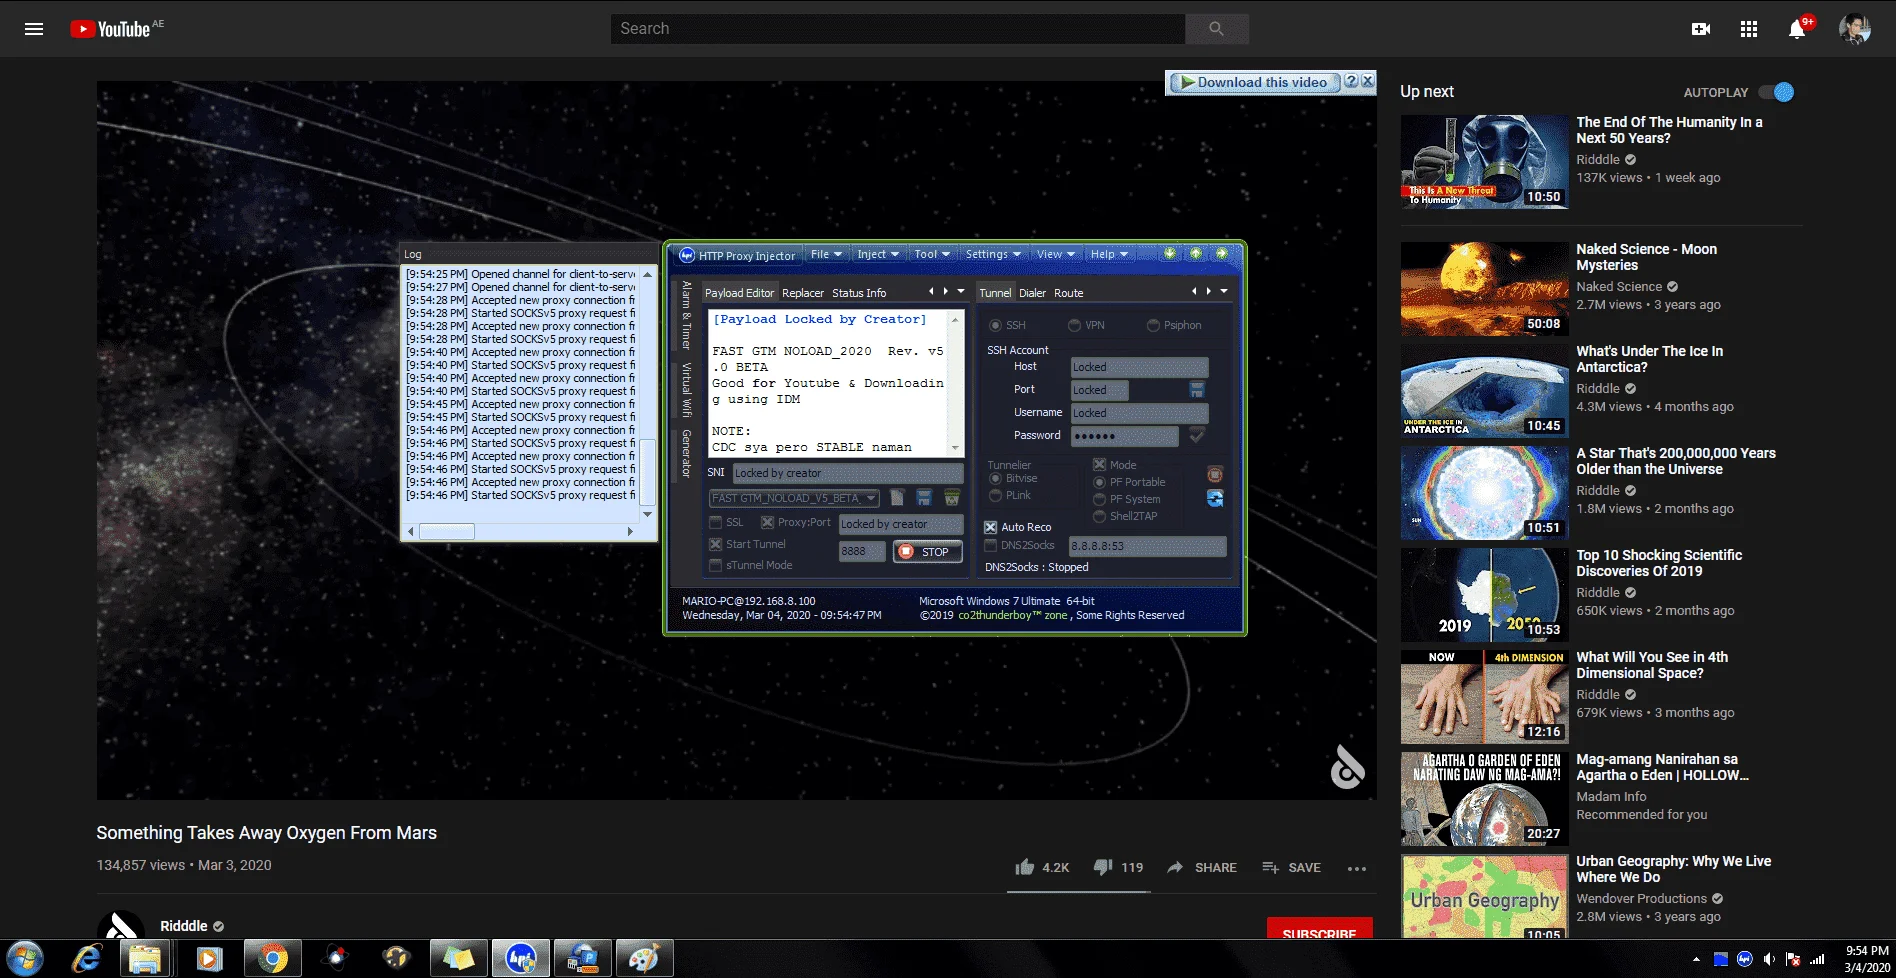
Task: Click the Download this video button
Action: 1254,82
